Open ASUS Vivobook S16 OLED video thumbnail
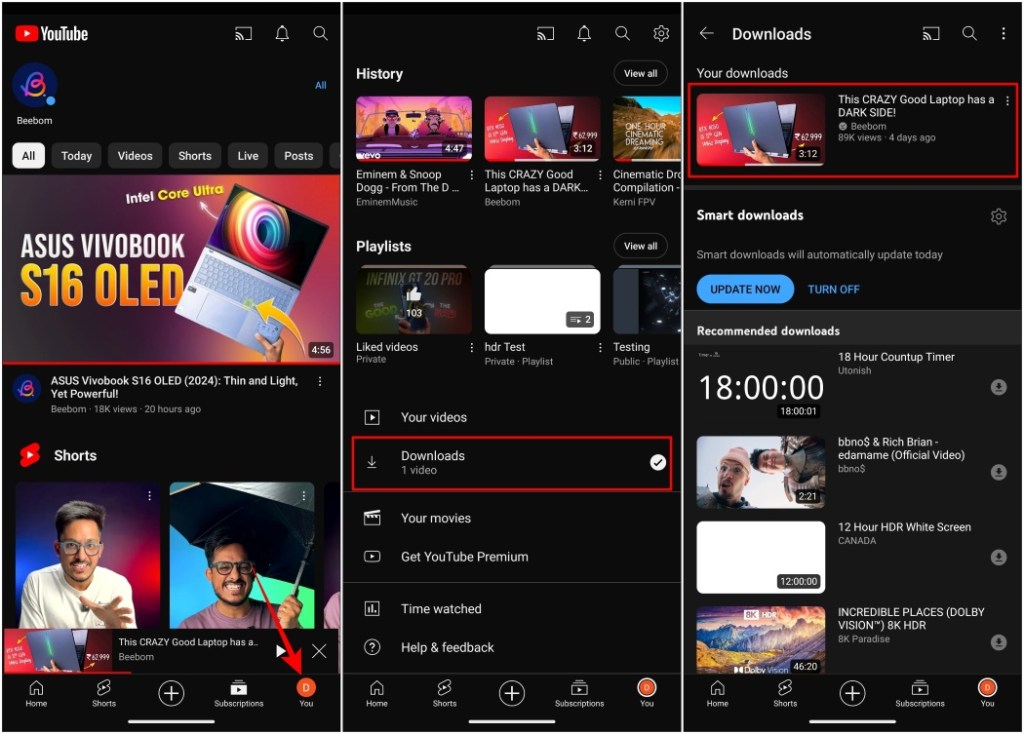1024x734 pixels. [171, 268]
